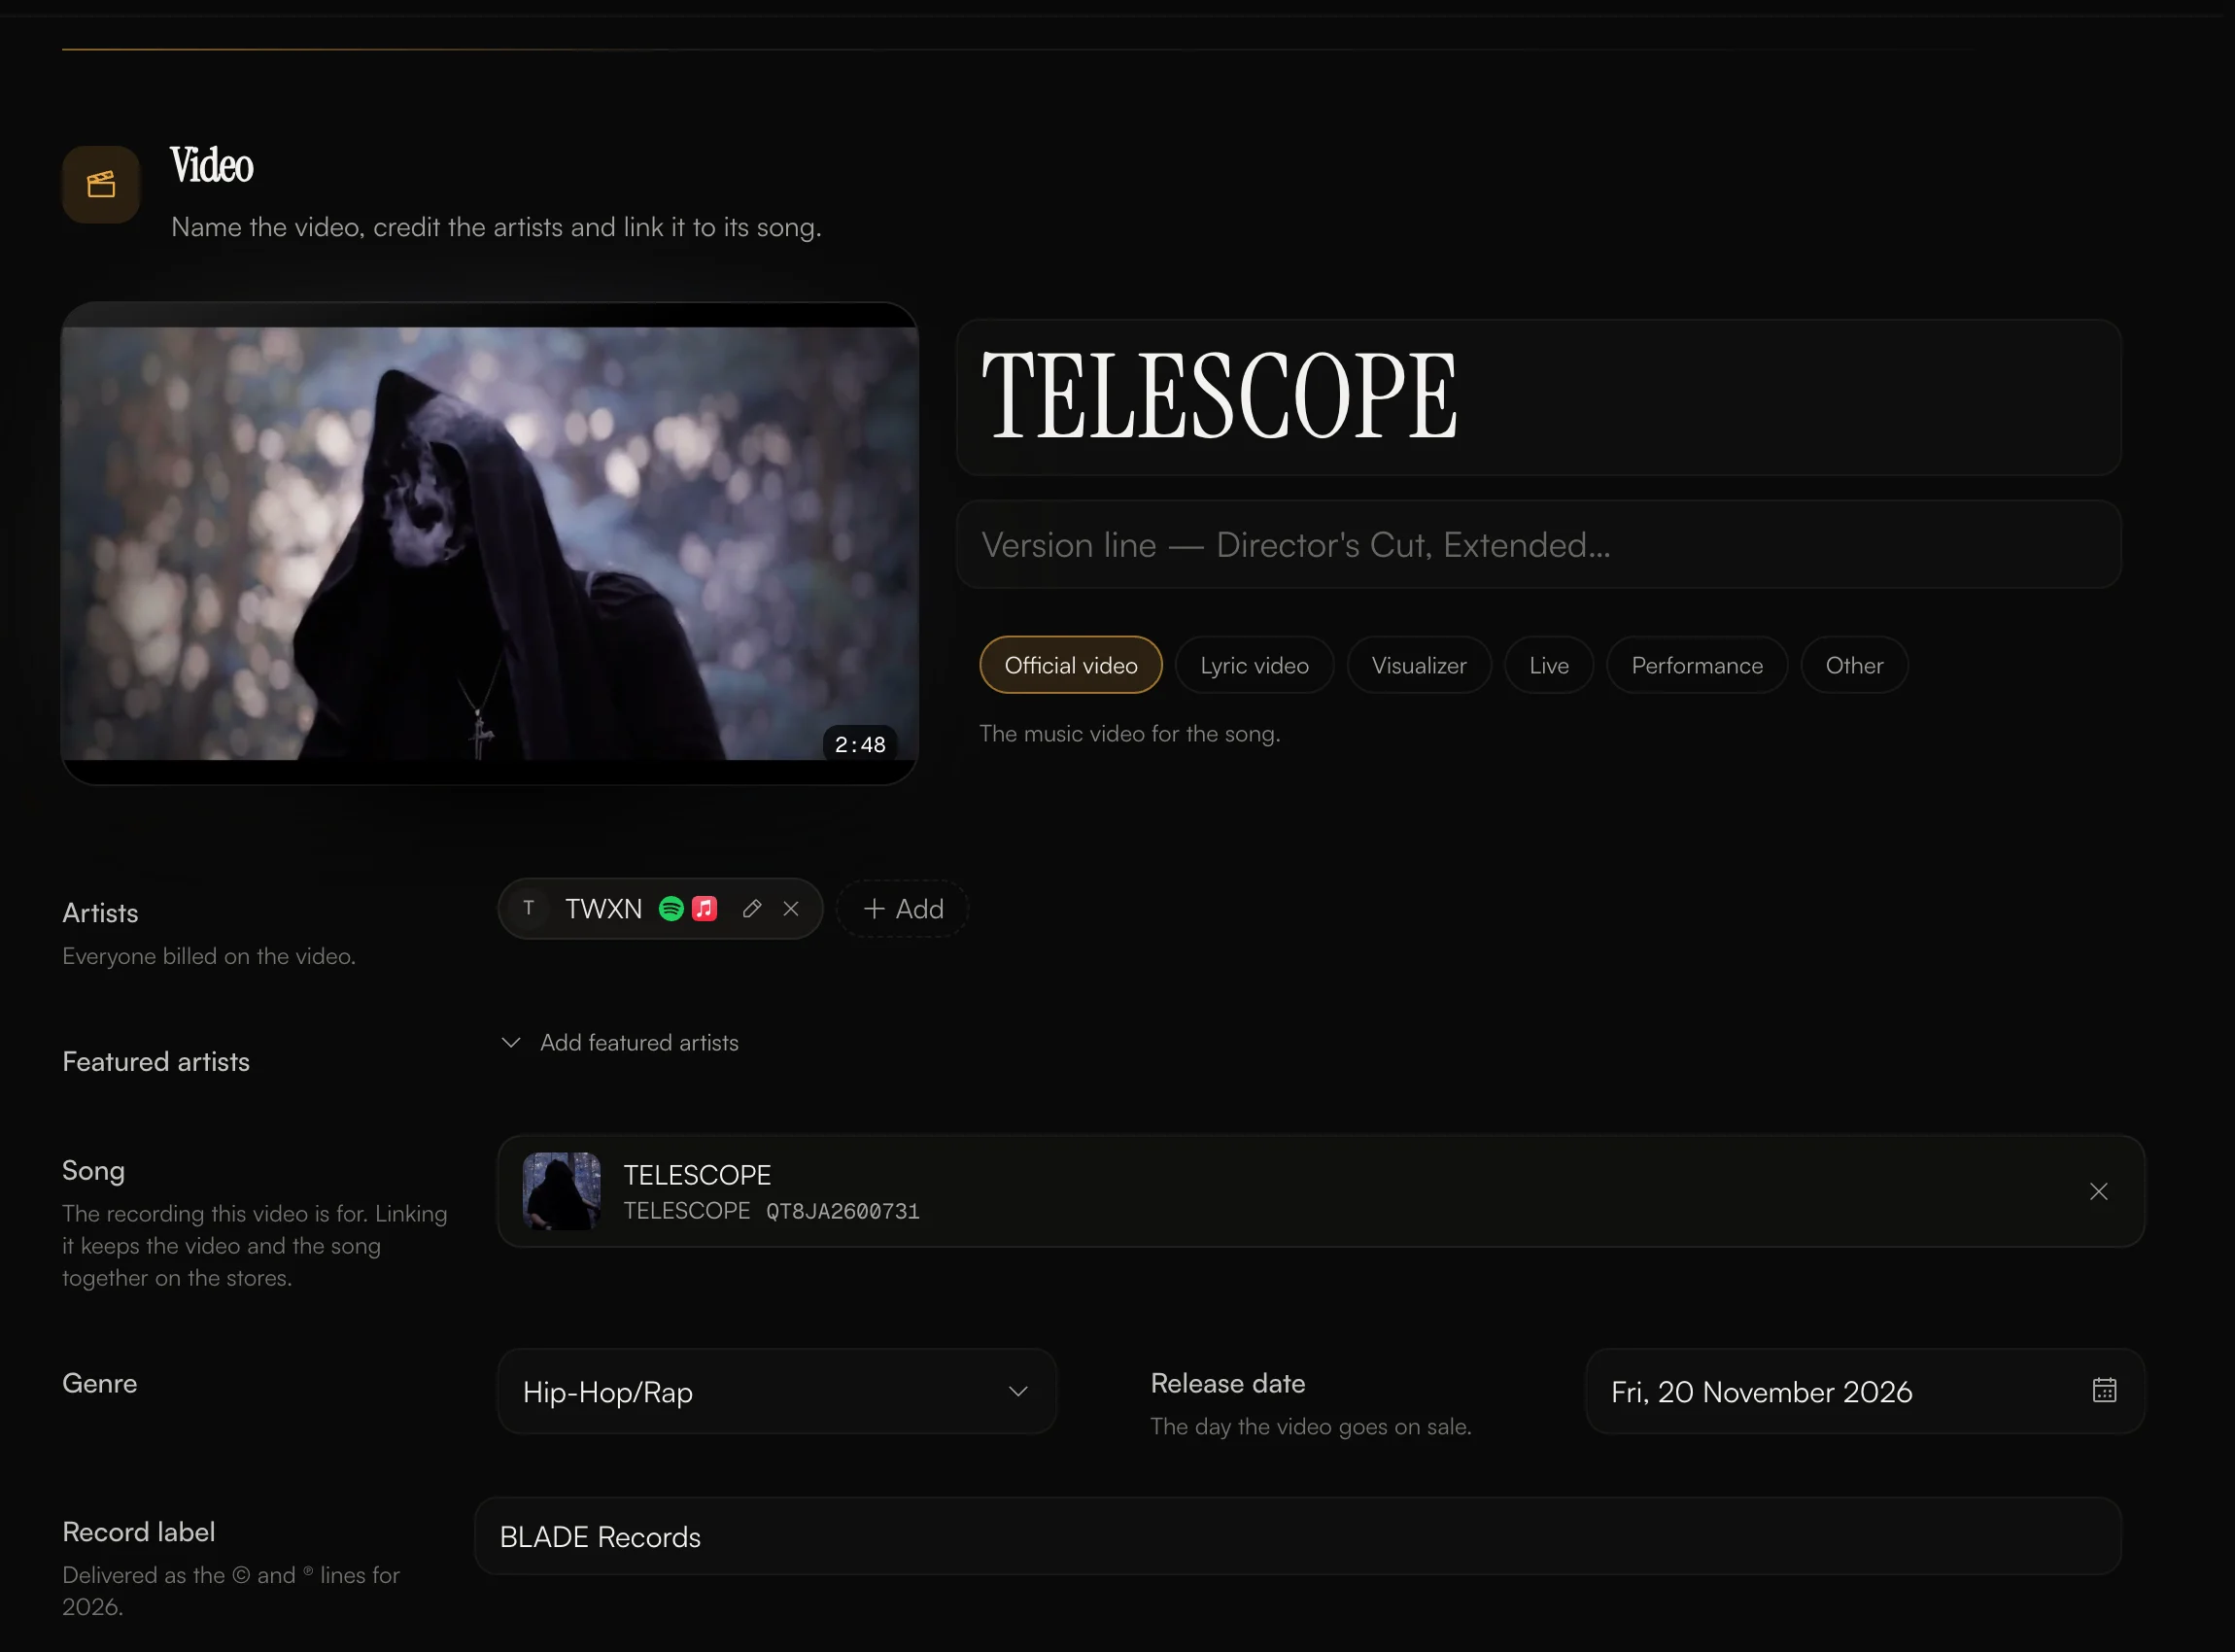Remove the TWXN artist chip
Viewport: 2235px width, 1652px height.
click(x=791, y=908)
